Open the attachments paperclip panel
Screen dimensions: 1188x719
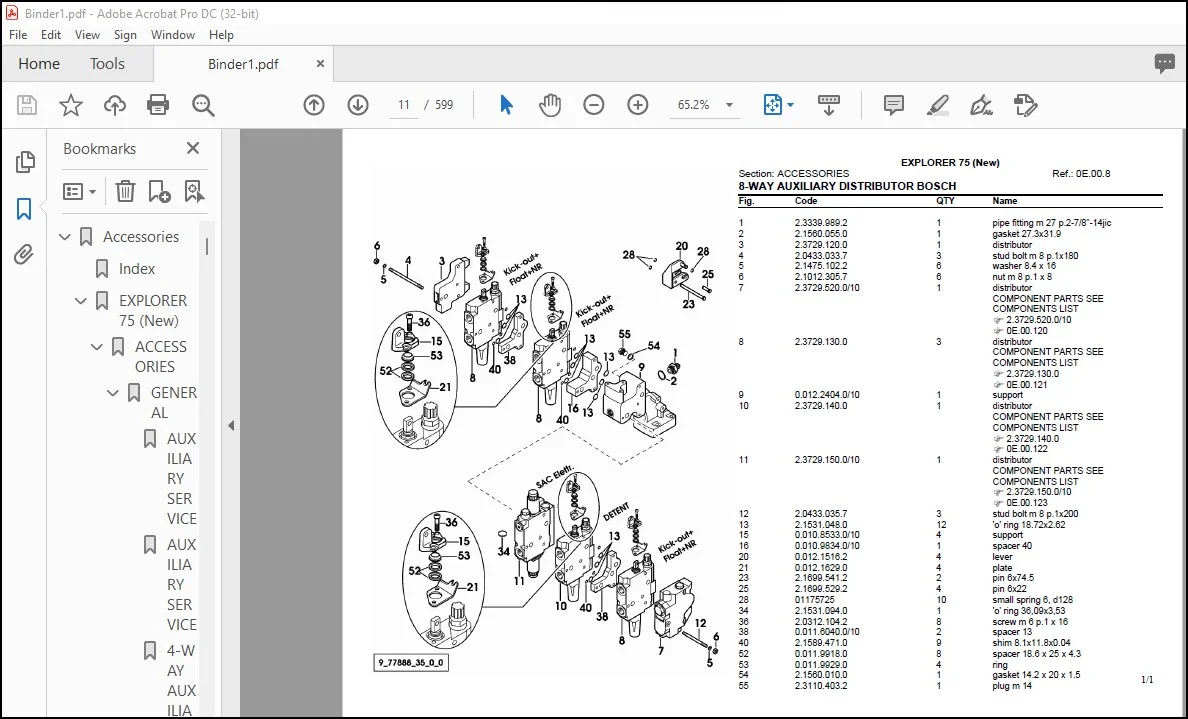24,255
